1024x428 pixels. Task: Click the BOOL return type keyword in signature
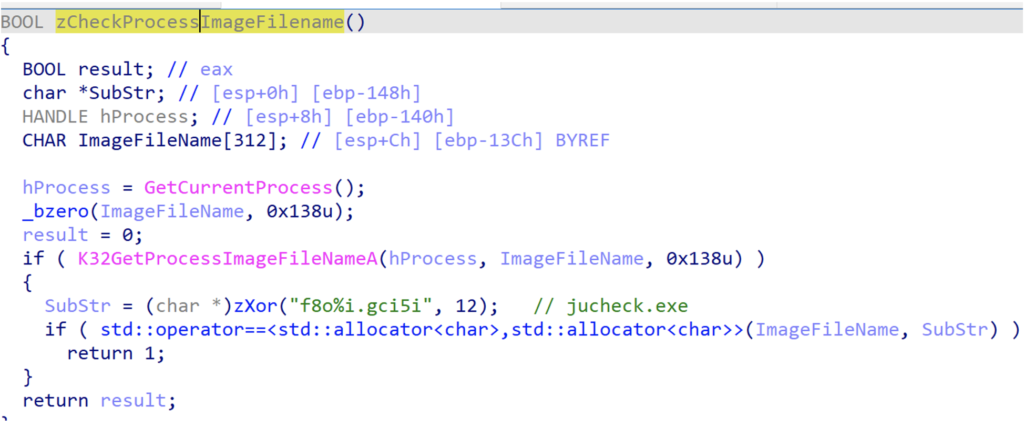[x=22, y=23]
